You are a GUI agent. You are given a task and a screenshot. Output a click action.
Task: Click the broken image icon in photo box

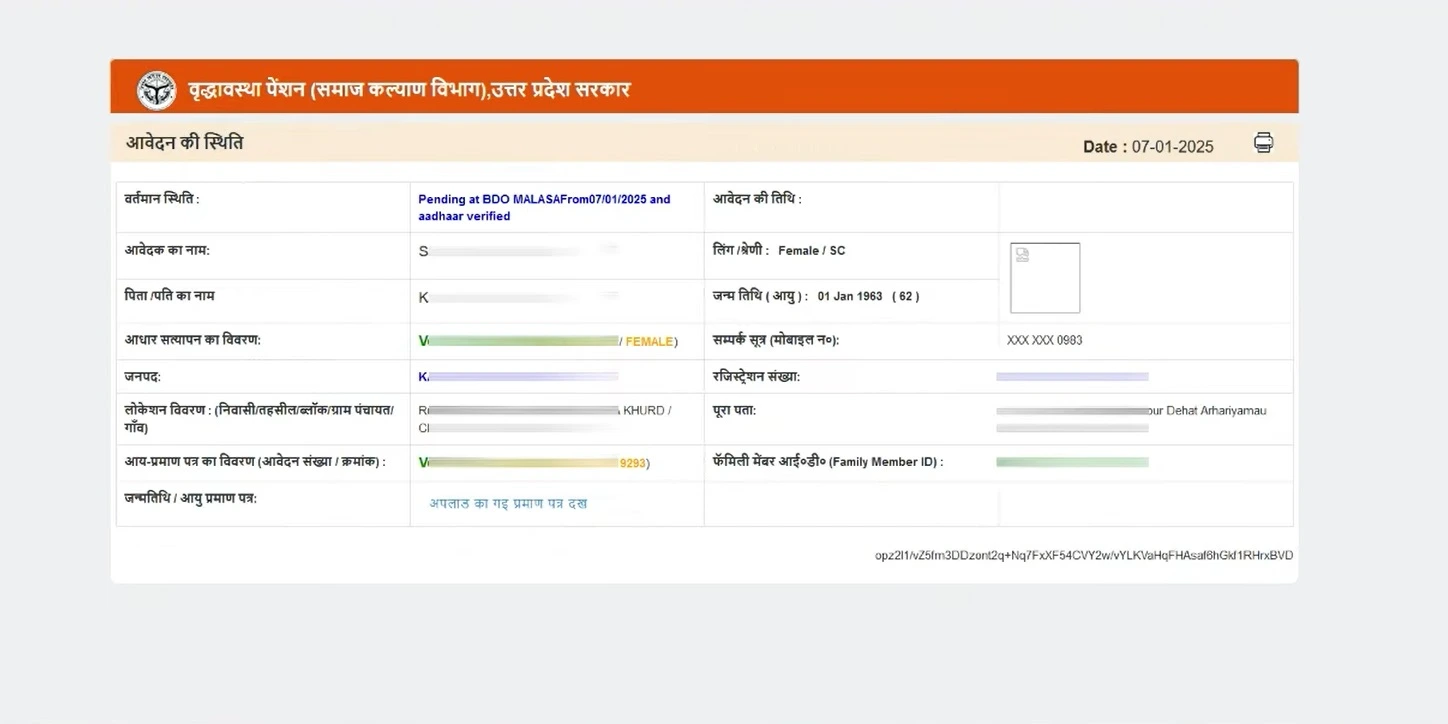point(1022,255)
